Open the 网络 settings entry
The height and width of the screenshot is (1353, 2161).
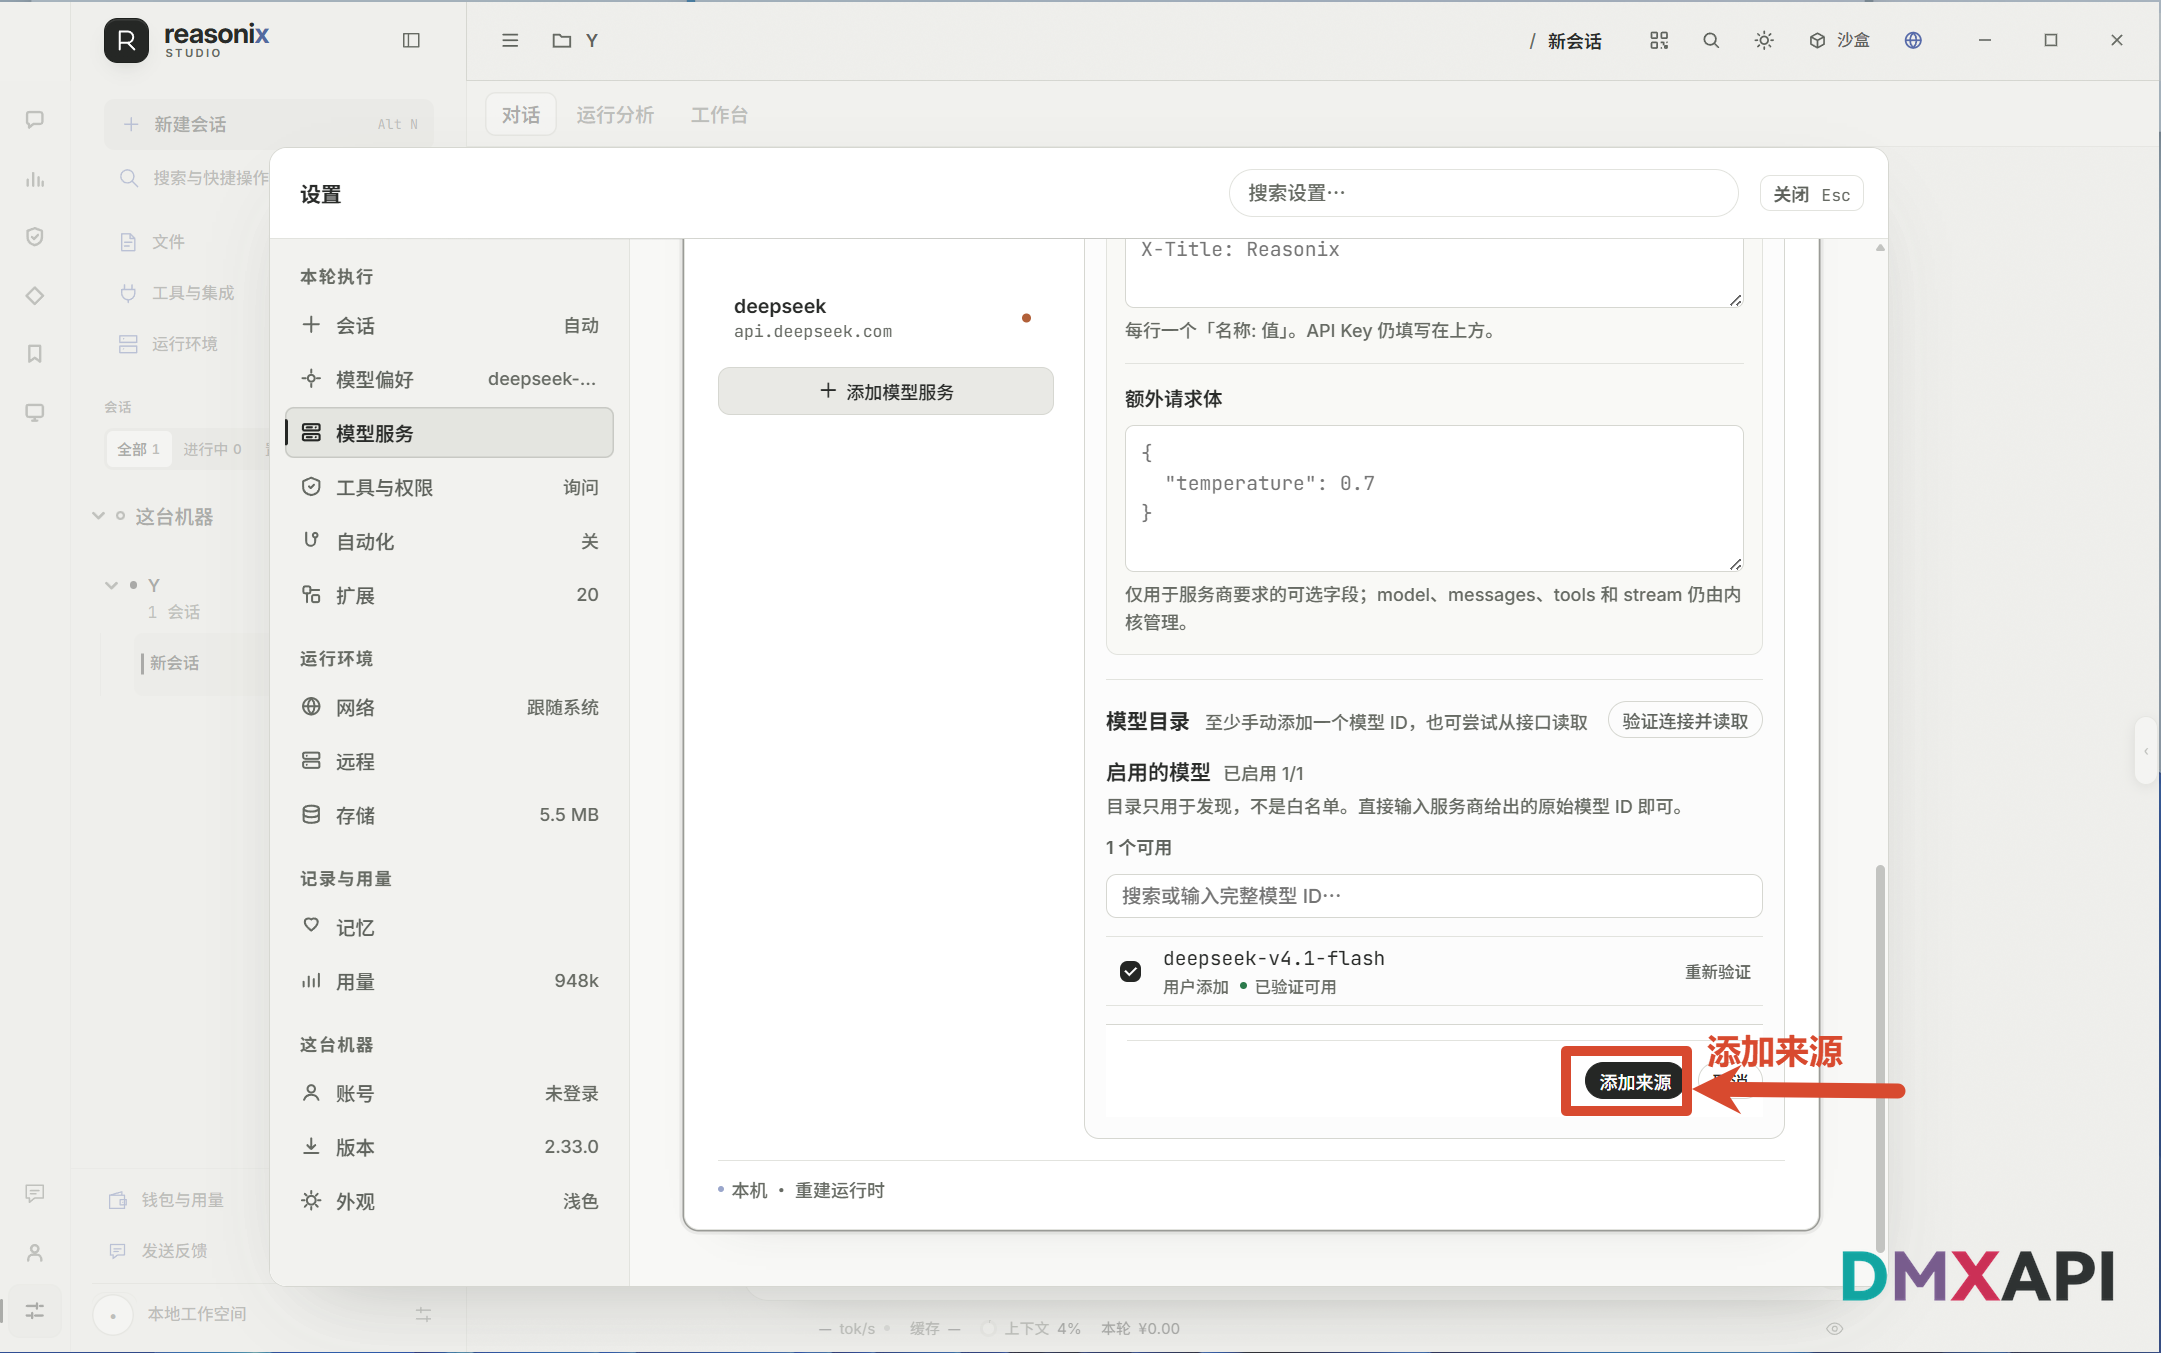[449, 707]
